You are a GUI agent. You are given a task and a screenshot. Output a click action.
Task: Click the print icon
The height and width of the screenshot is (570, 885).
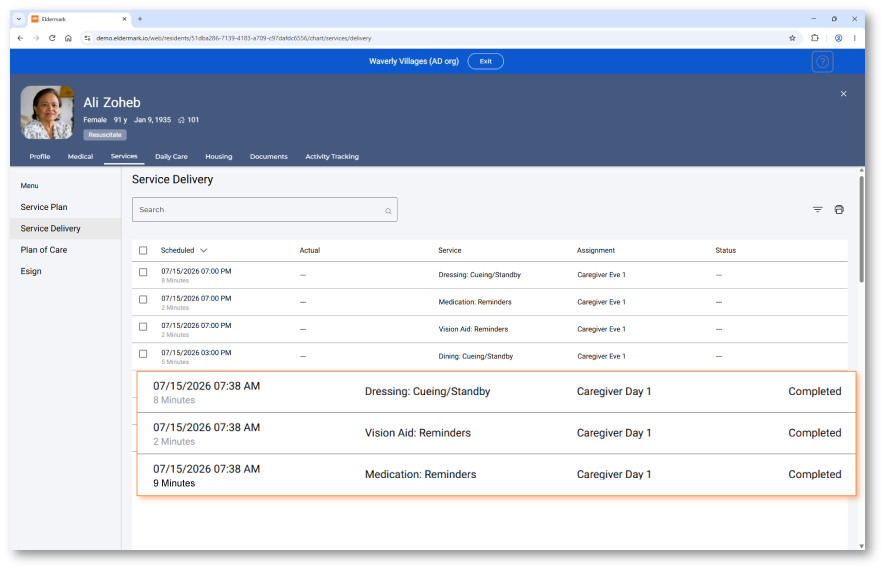839,209
